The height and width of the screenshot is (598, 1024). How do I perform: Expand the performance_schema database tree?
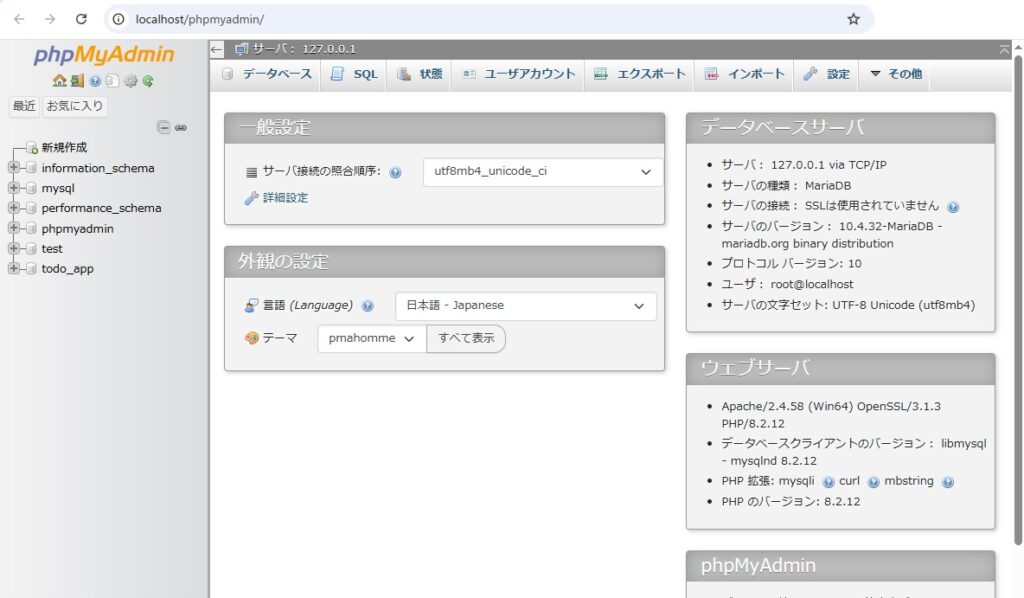tap(13, 208)
